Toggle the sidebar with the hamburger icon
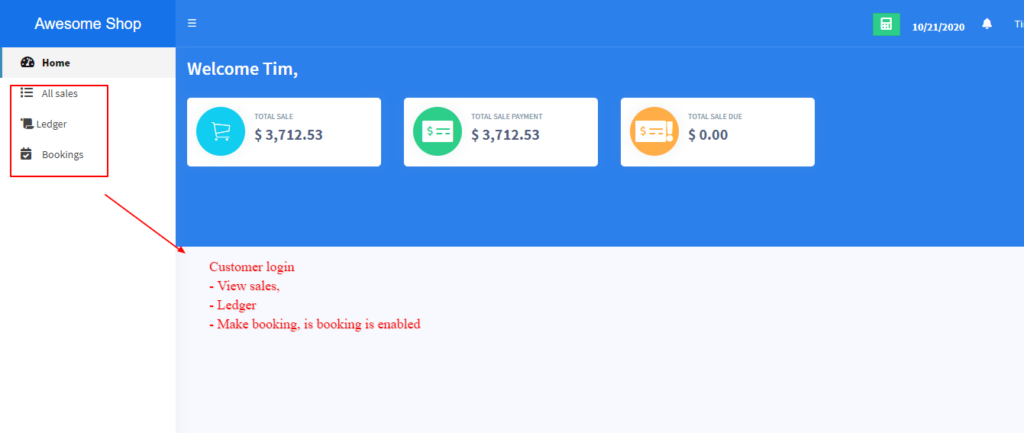The height and width of the screenshot is (433, 1024). pos(192,23)
